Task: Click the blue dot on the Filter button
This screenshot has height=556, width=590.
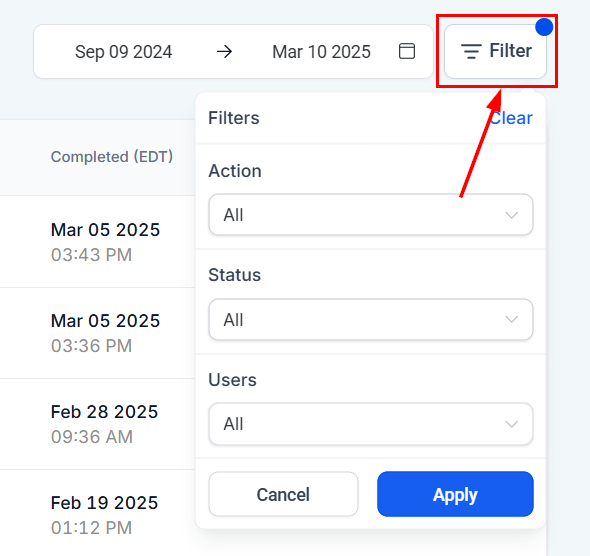Action: pyautogui.click(x=544, y=27)
